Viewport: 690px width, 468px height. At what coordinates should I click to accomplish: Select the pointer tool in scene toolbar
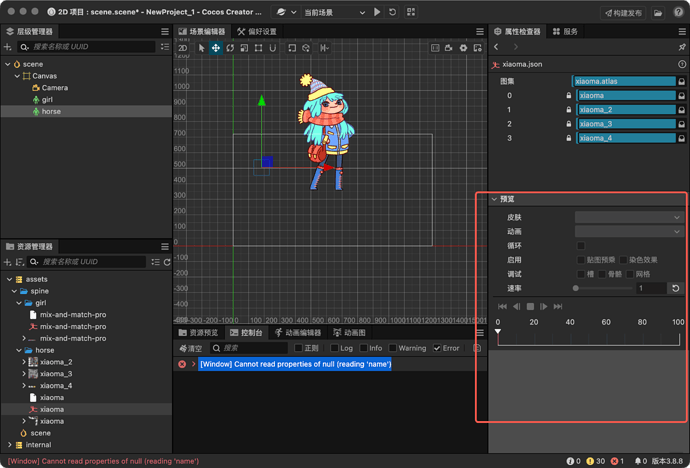[202, 48]
